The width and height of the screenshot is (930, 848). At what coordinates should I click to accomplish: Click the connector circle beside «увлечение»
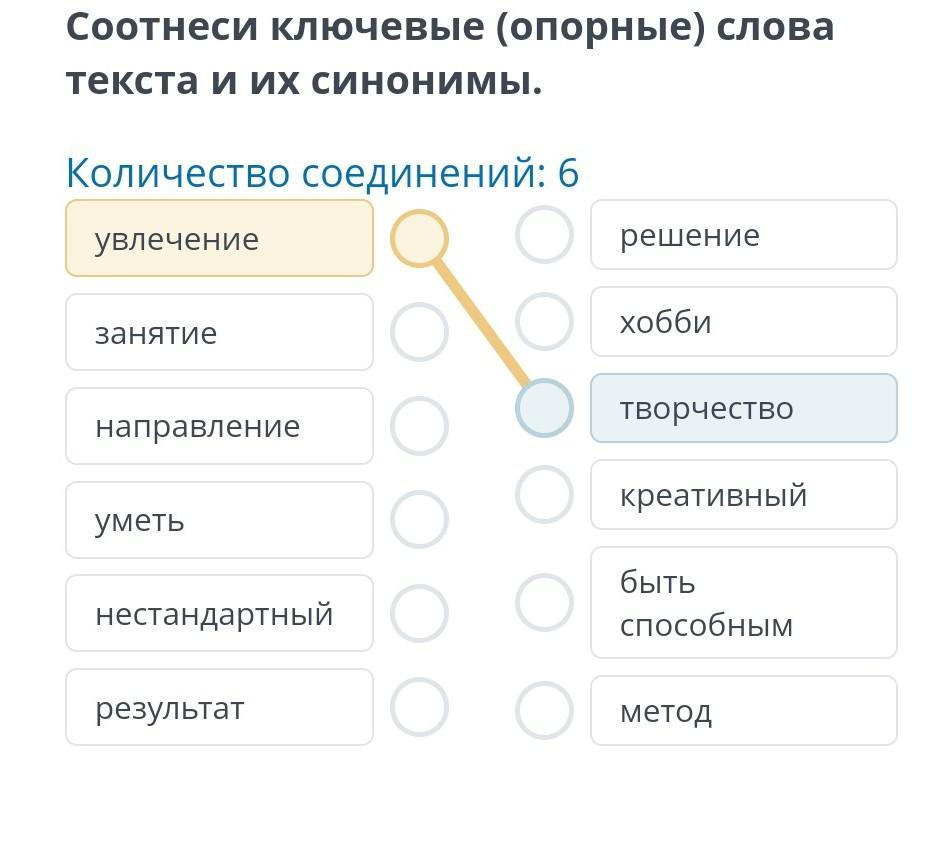419,238
